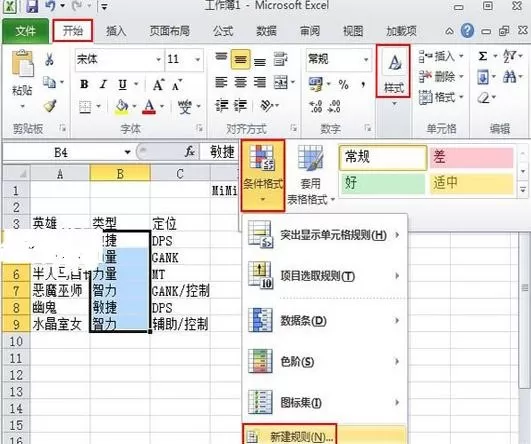Click Sort and Filter icon
This screenshot has height=444, width=531.
509,56
